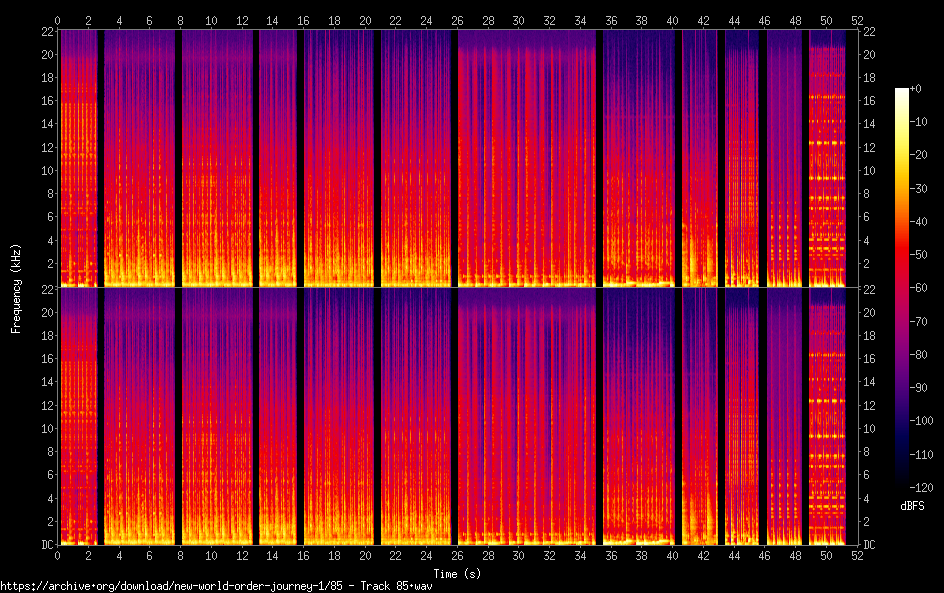Click the upper channel segment between 26 and 35 seconds
The image size is (944, 593).
click(527, 160)
